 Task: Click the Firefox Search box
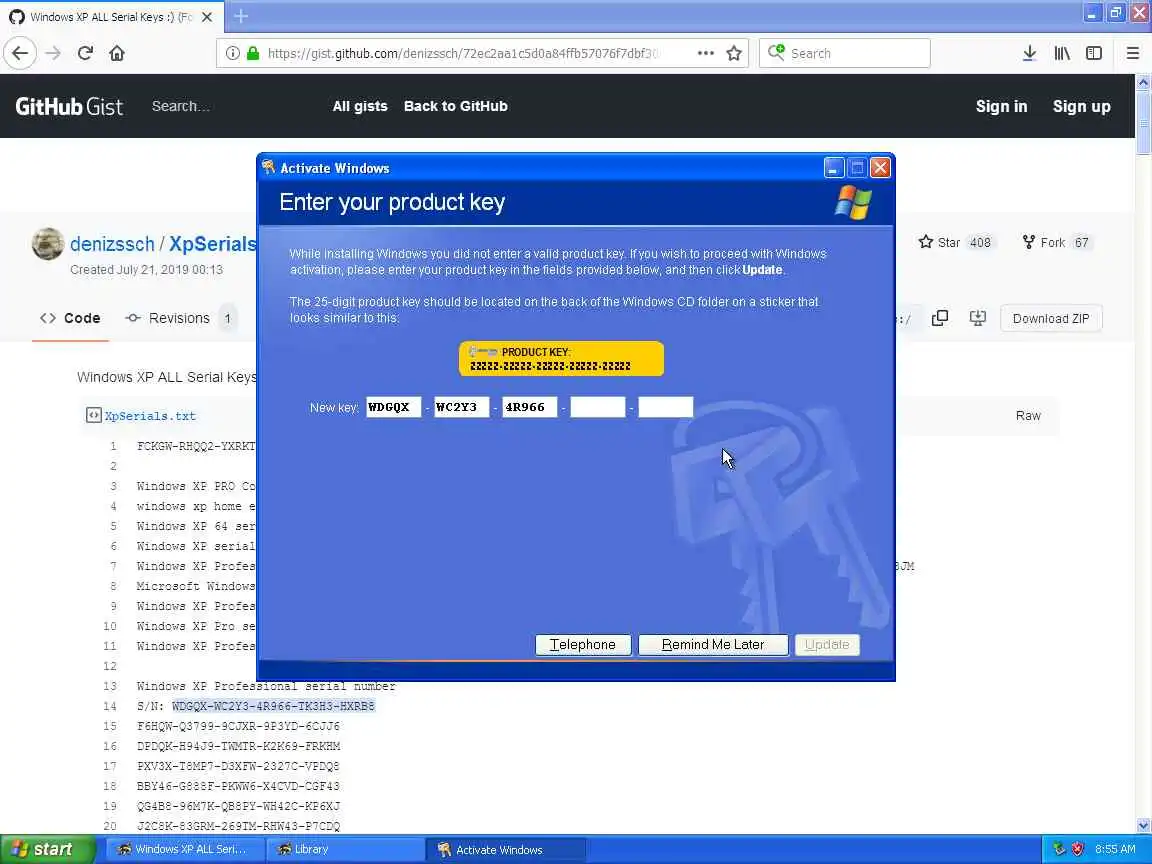tap(845, 53)
